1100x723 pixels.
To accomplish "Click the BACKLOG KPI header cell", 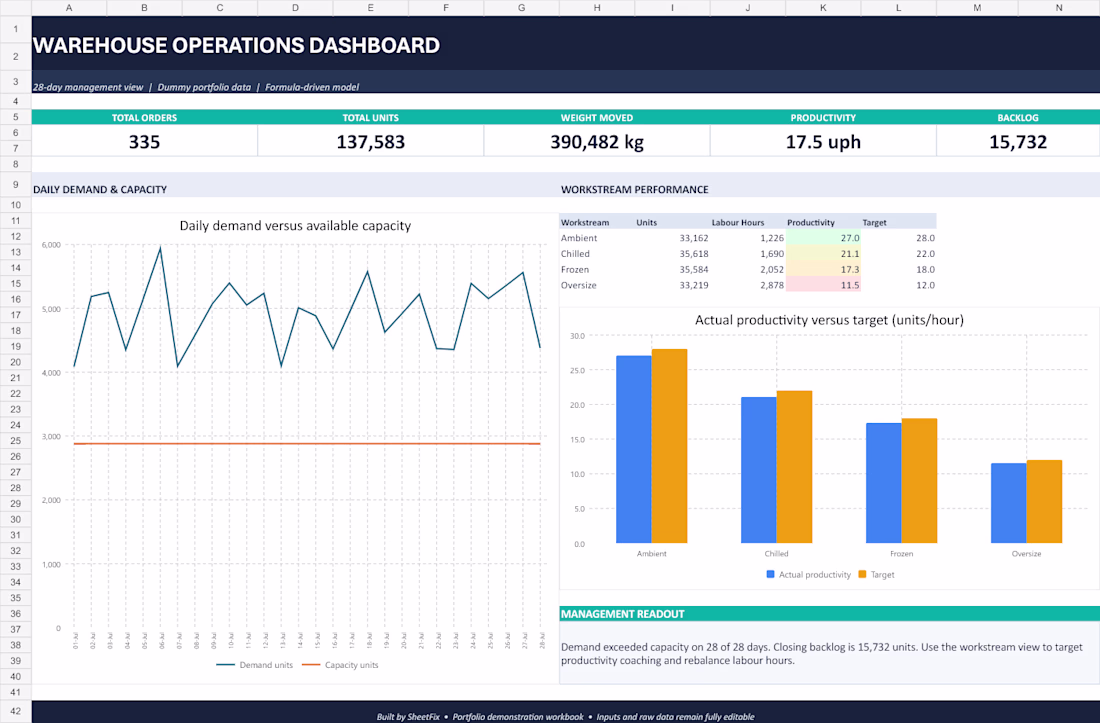I will [x=1018, y=118].
